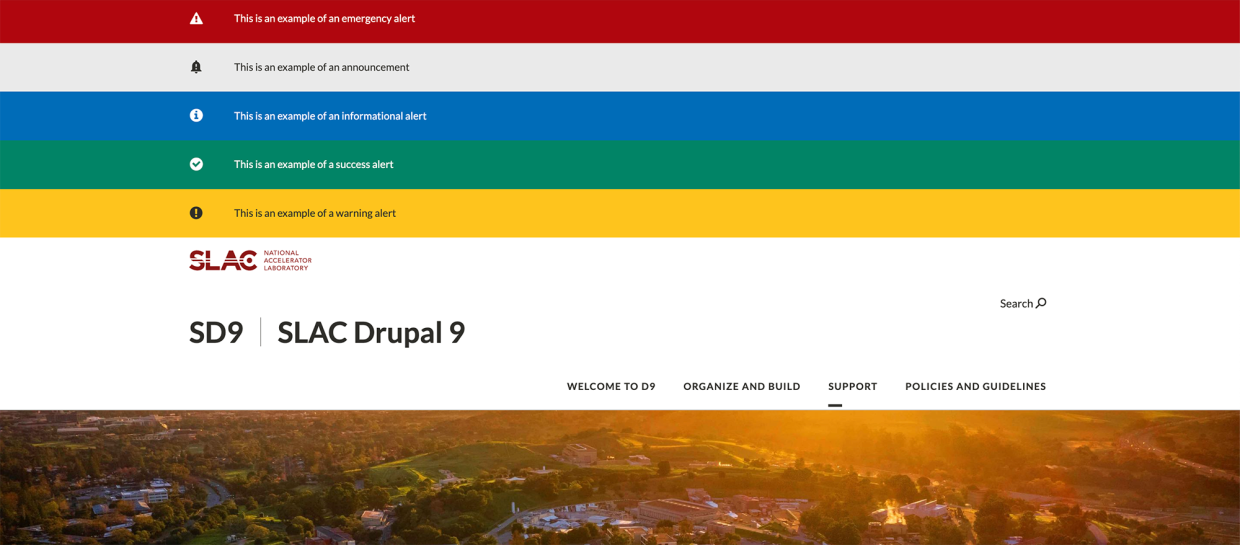
Task: Open the Welcome to D9 menu
Action: pos(611,386)
